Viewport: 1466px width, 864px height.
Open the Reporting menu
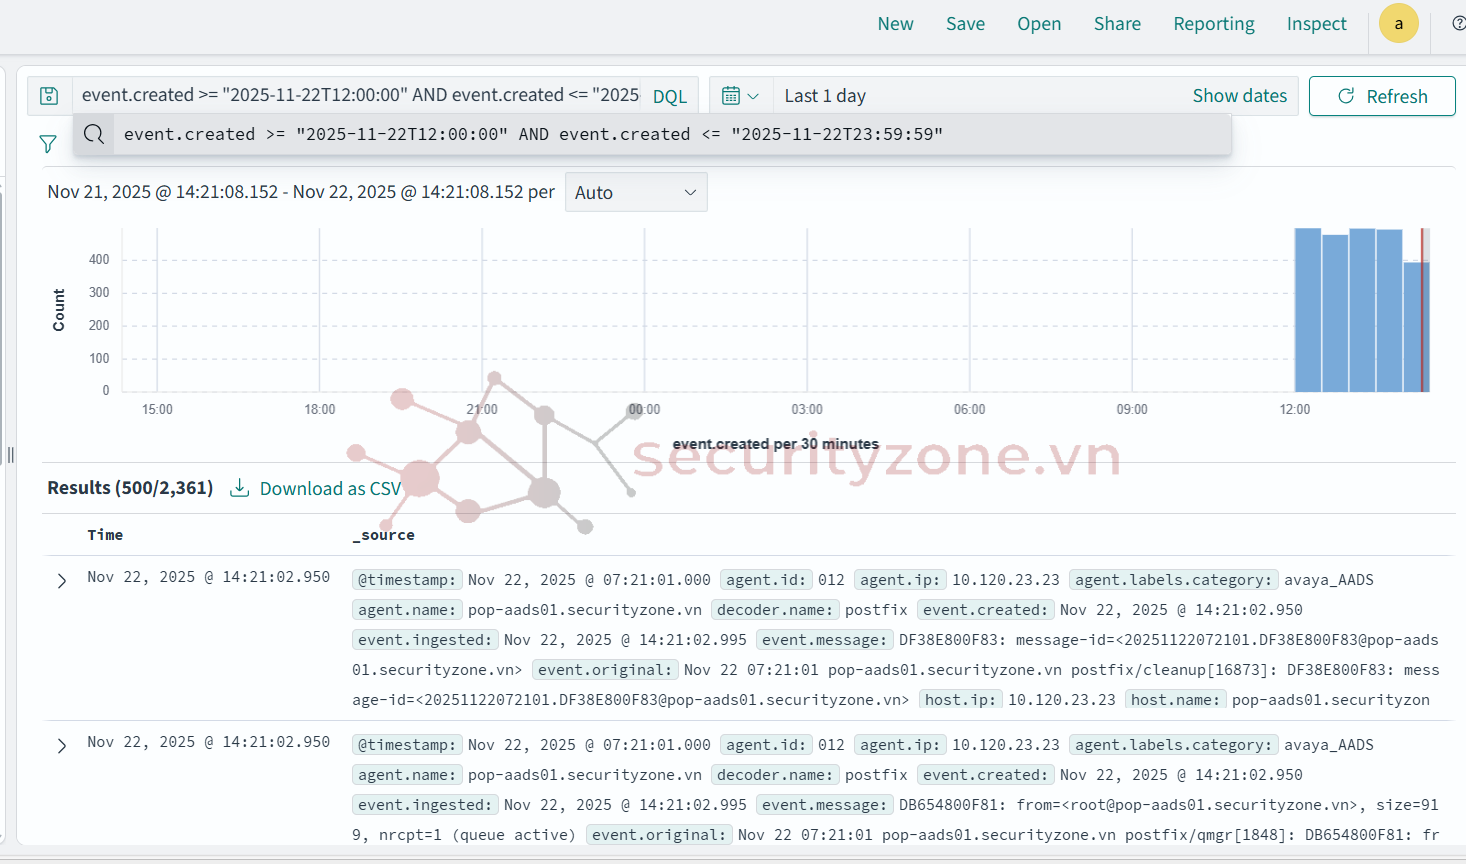[x=1213, y=24]
